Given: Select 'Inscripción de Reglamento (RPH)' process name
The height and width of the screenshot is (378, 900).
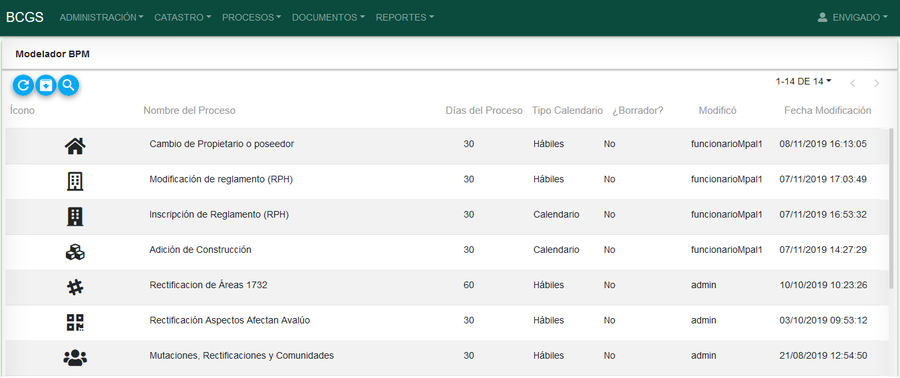Looking at the screenshot, I should point(219,215).
